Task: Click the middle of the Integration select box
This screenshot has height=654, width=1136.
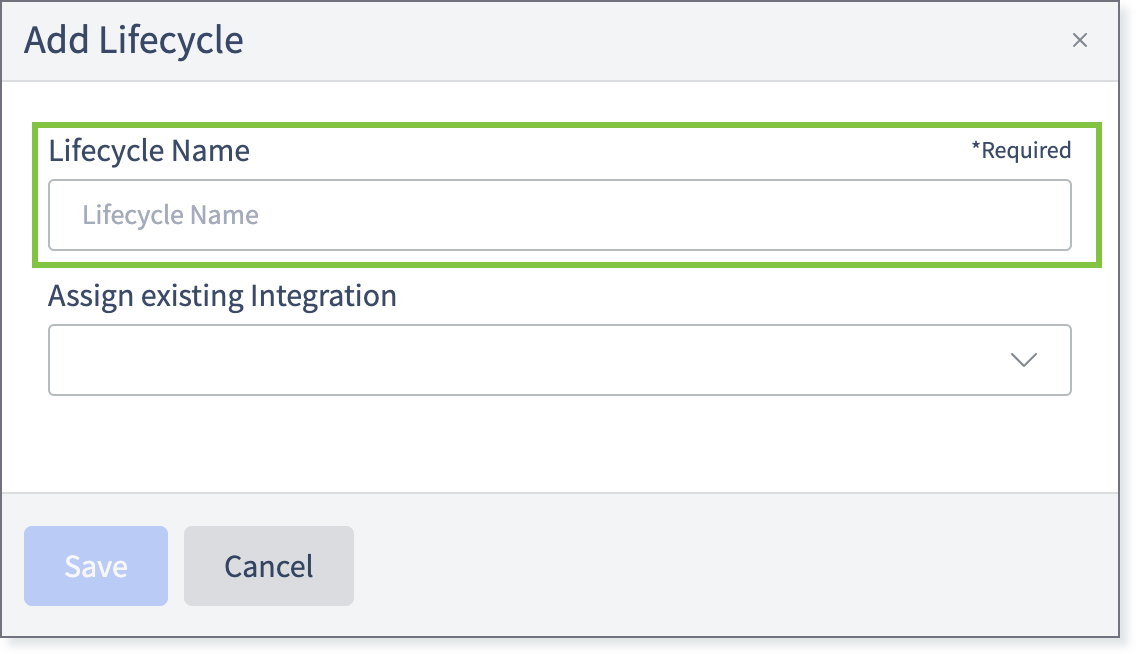Action: (559, 360)
